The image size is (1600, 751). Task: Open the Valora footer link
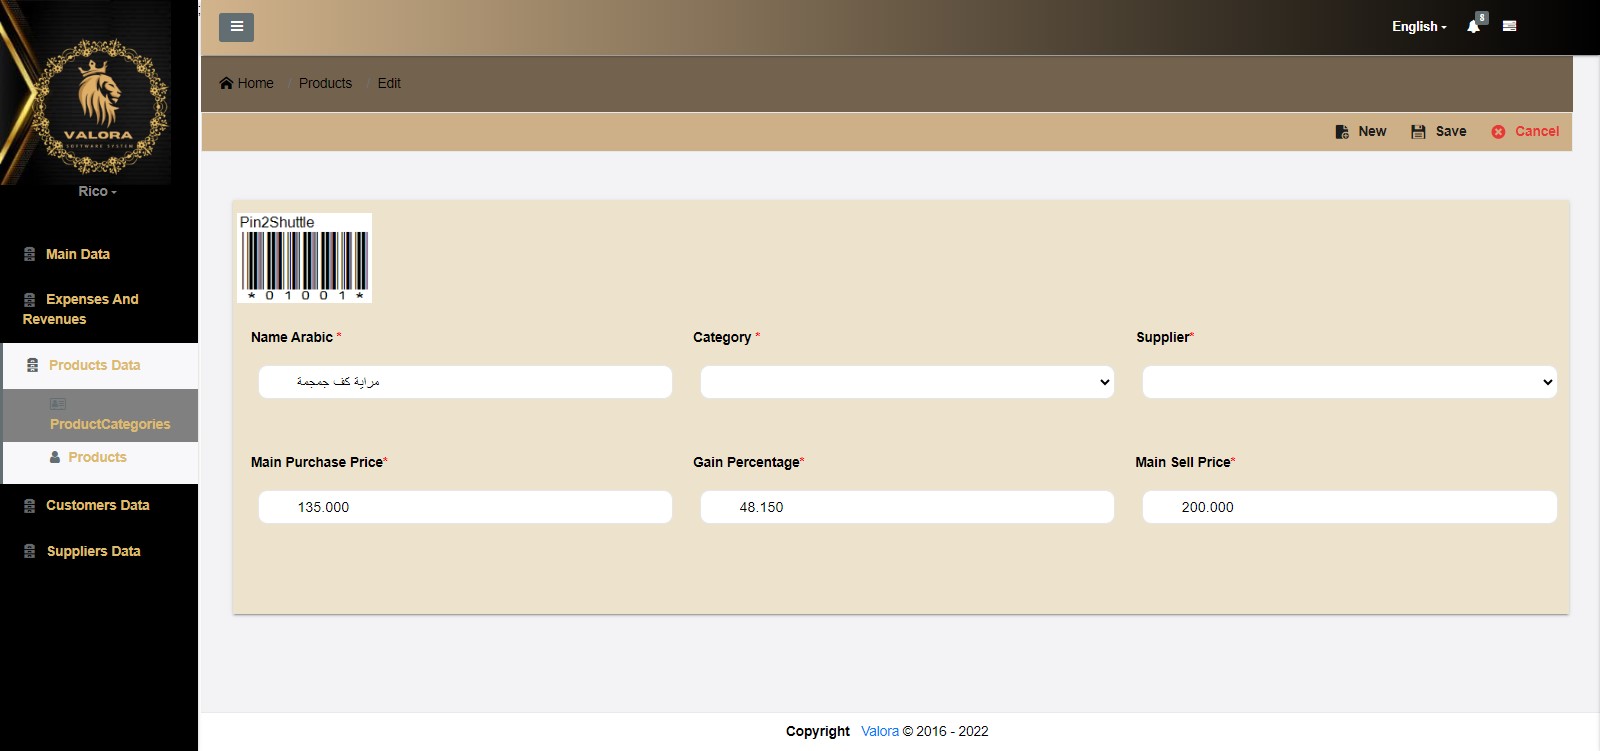880,731
